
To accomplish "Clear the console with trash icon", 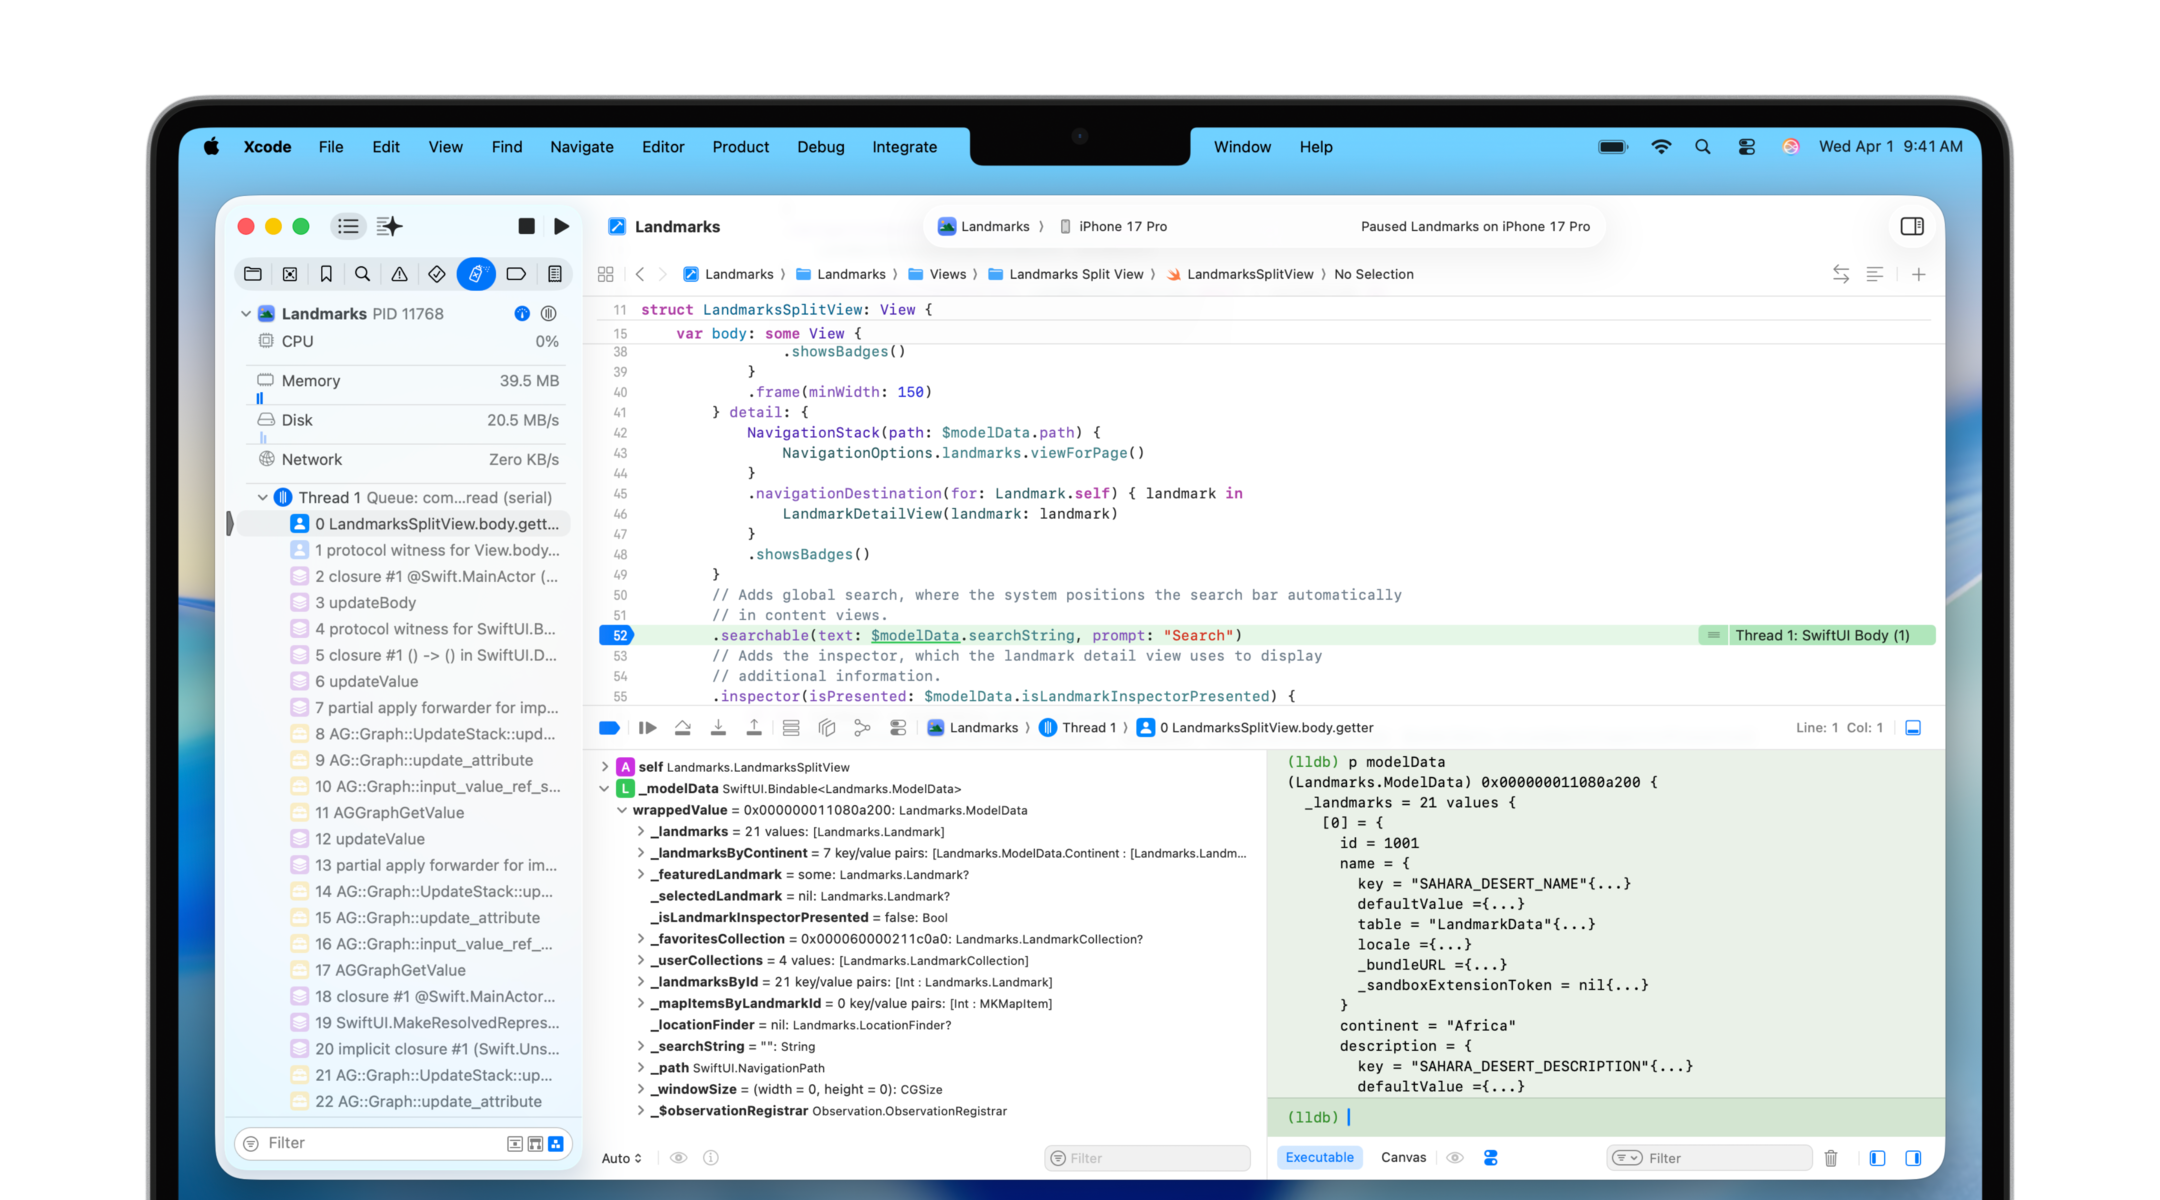I will pyautogui.click(x=1830, y=1158).
